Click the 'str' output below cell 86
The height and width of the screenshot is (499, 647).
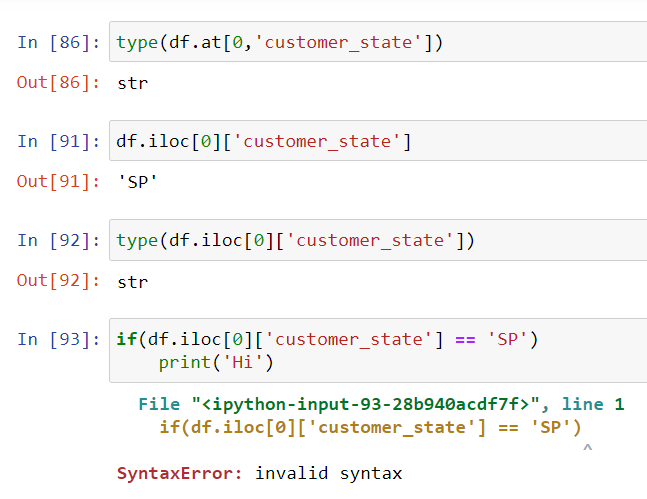[x=132, y=83]
